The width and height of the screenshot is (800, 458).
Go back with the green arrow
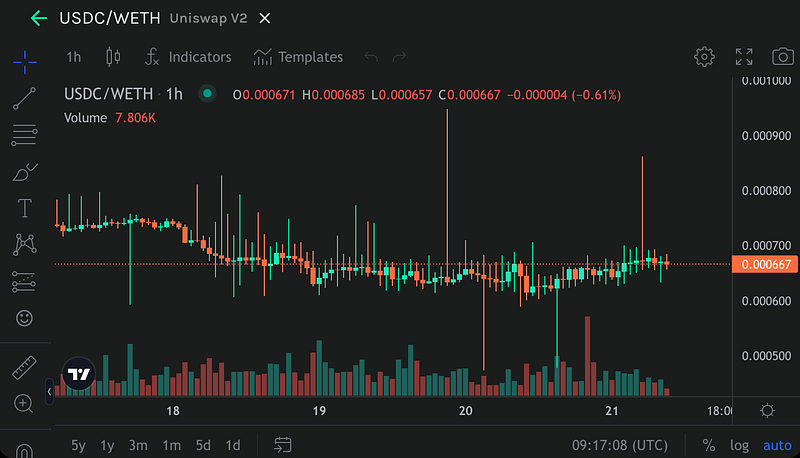[39, 18]
